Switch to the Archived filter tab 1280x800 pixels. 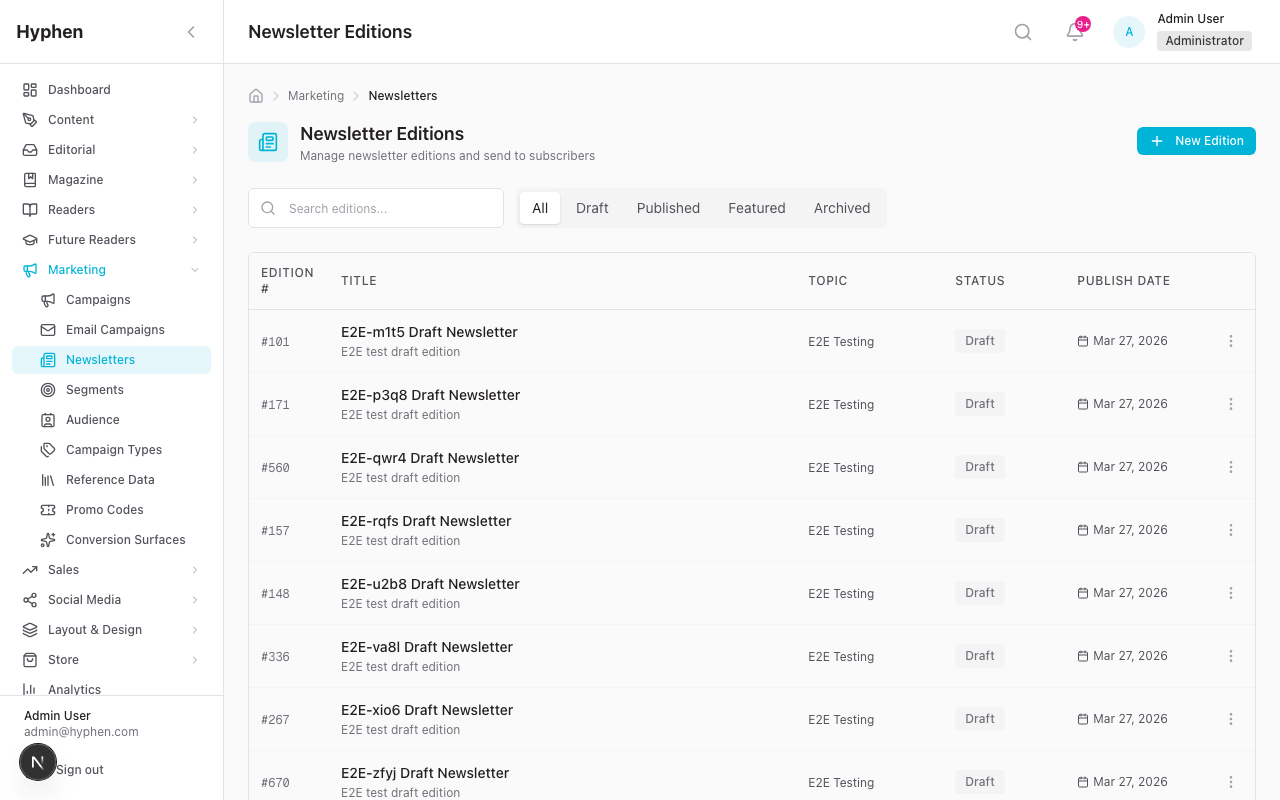click(x=841, y=208)
